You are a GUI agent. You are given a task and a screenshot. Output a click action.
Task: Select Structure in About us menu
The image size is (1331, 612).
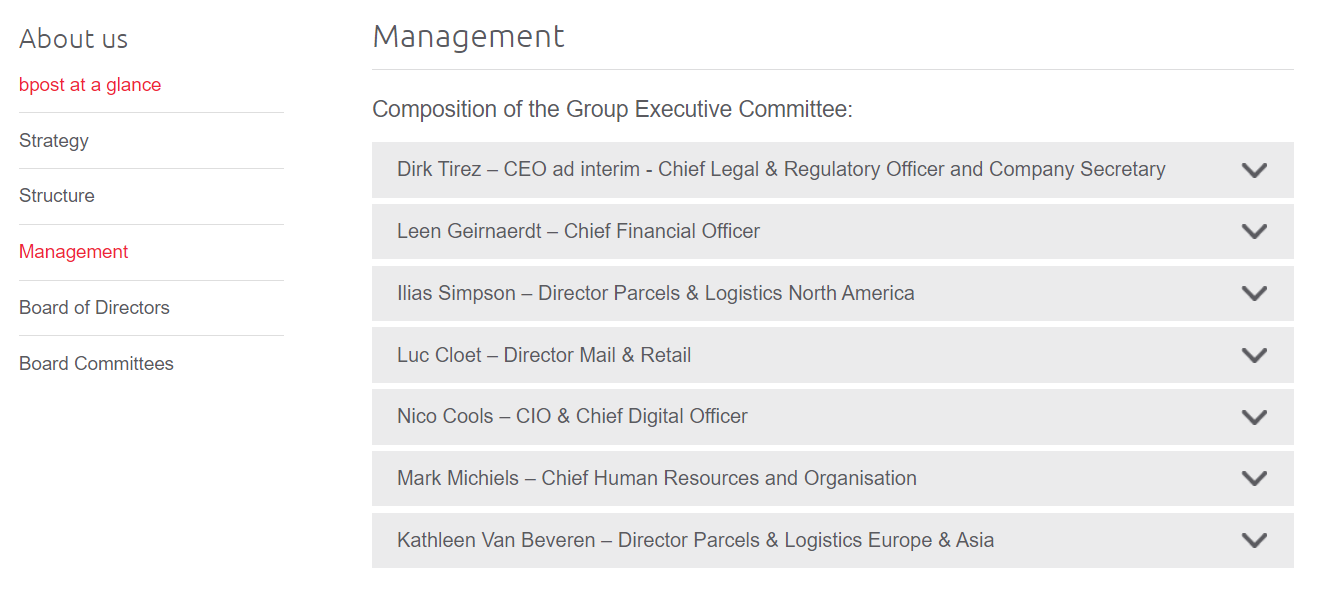(57, 196)
